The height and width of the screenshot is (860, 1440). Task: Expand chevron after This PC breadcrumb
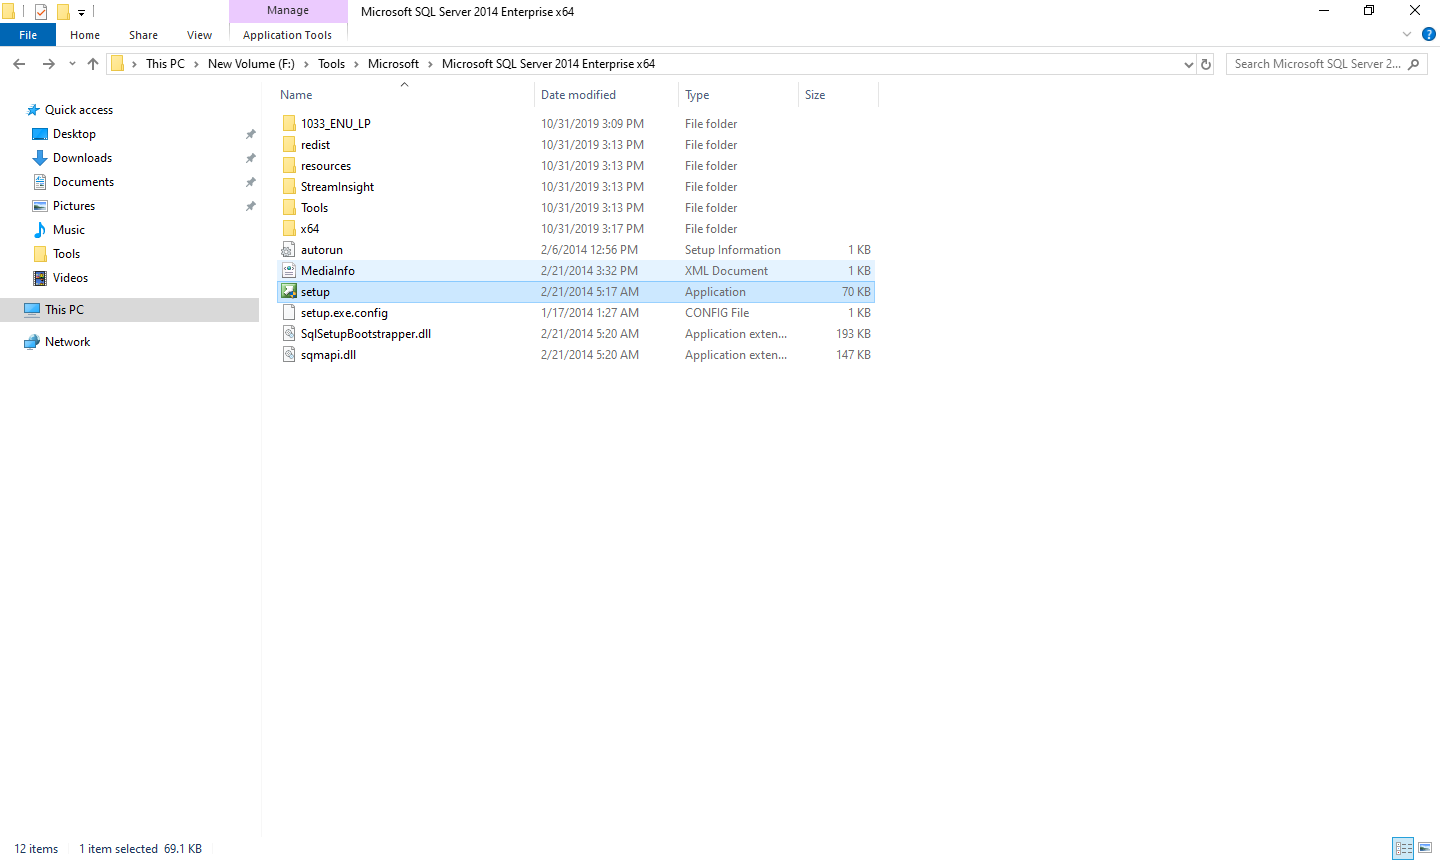(x=196, y=64)
